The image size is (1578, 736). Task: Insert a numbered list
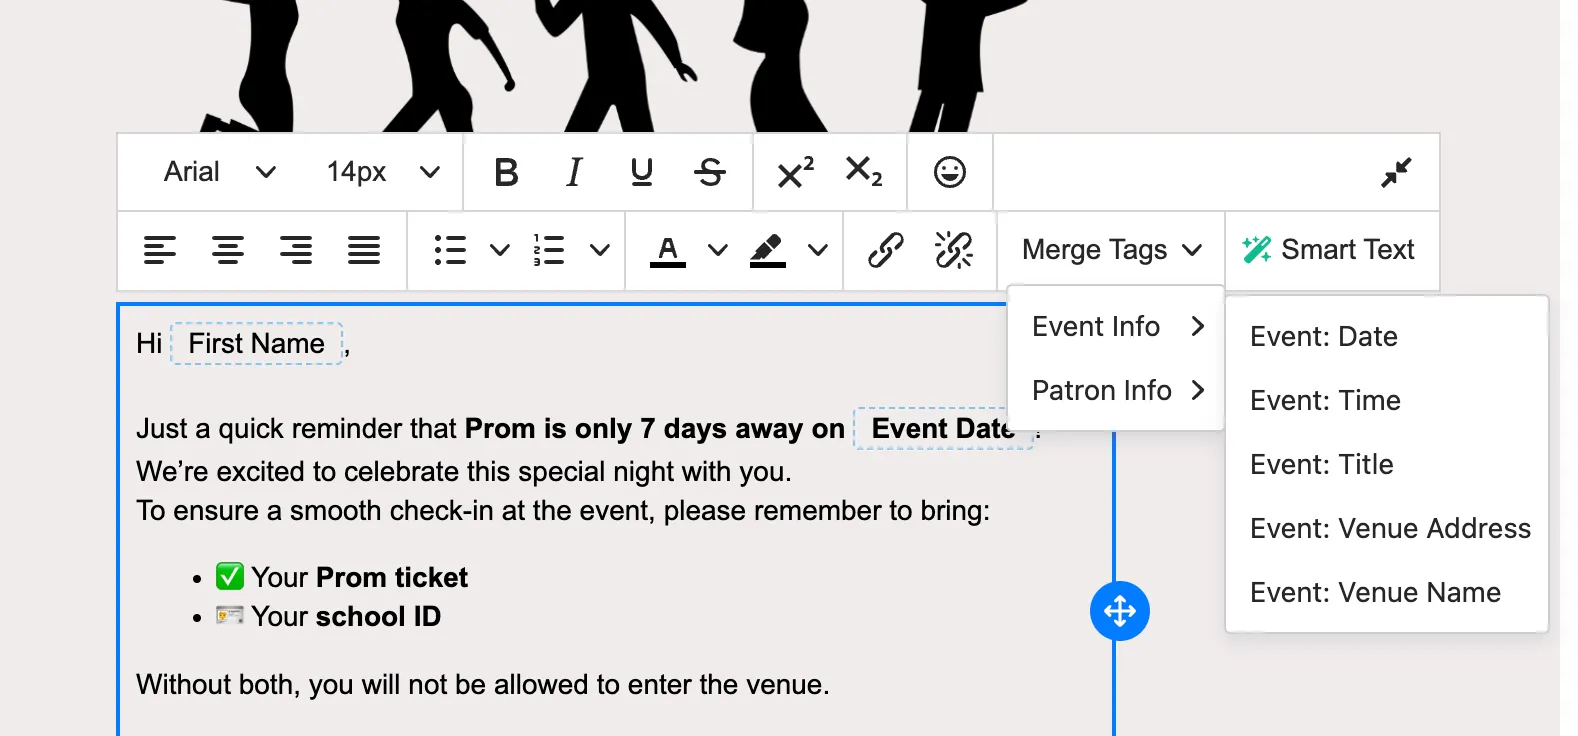(549, 250)
